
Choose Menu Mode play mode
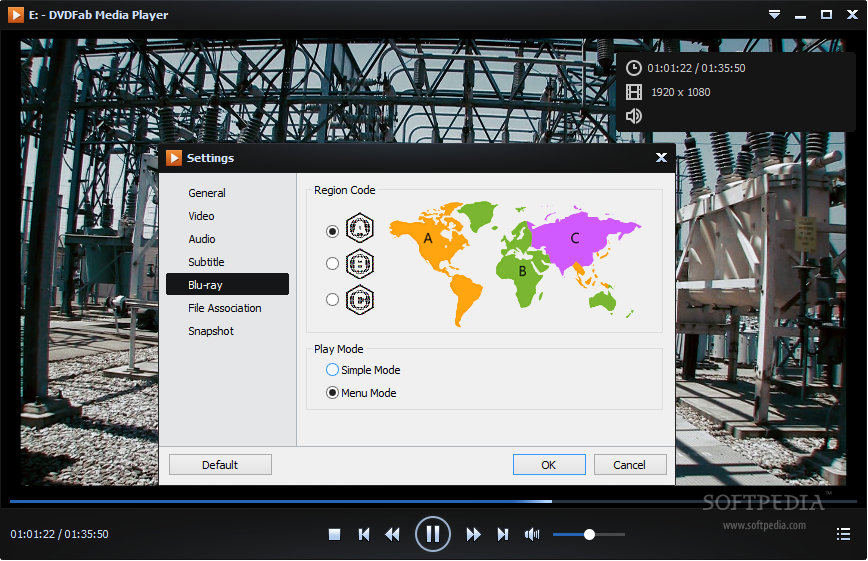(x=361, y=393)
